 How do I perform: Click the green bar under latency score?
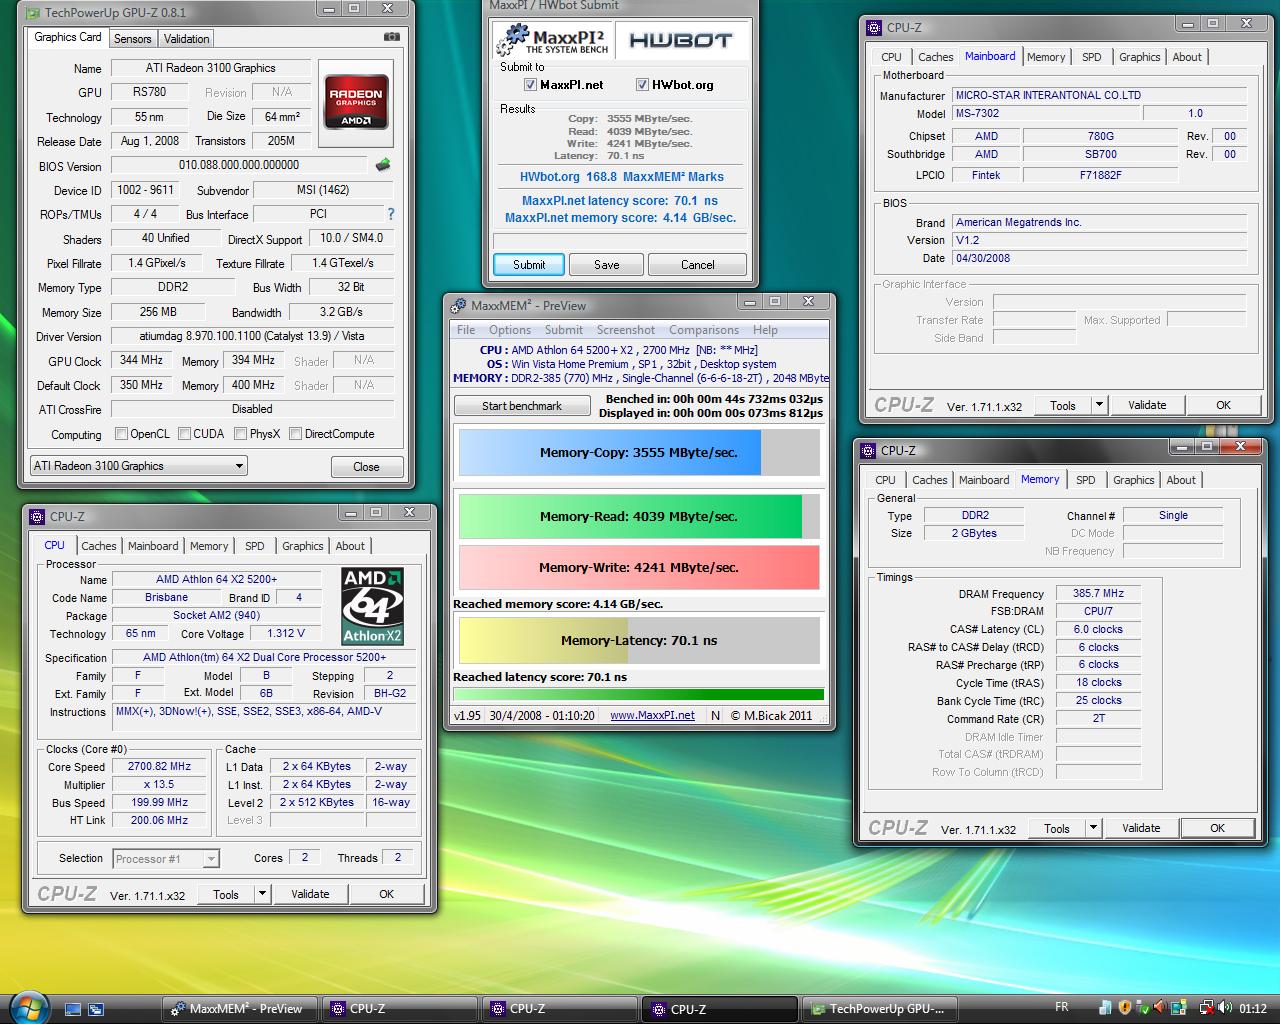click(639, 694)
